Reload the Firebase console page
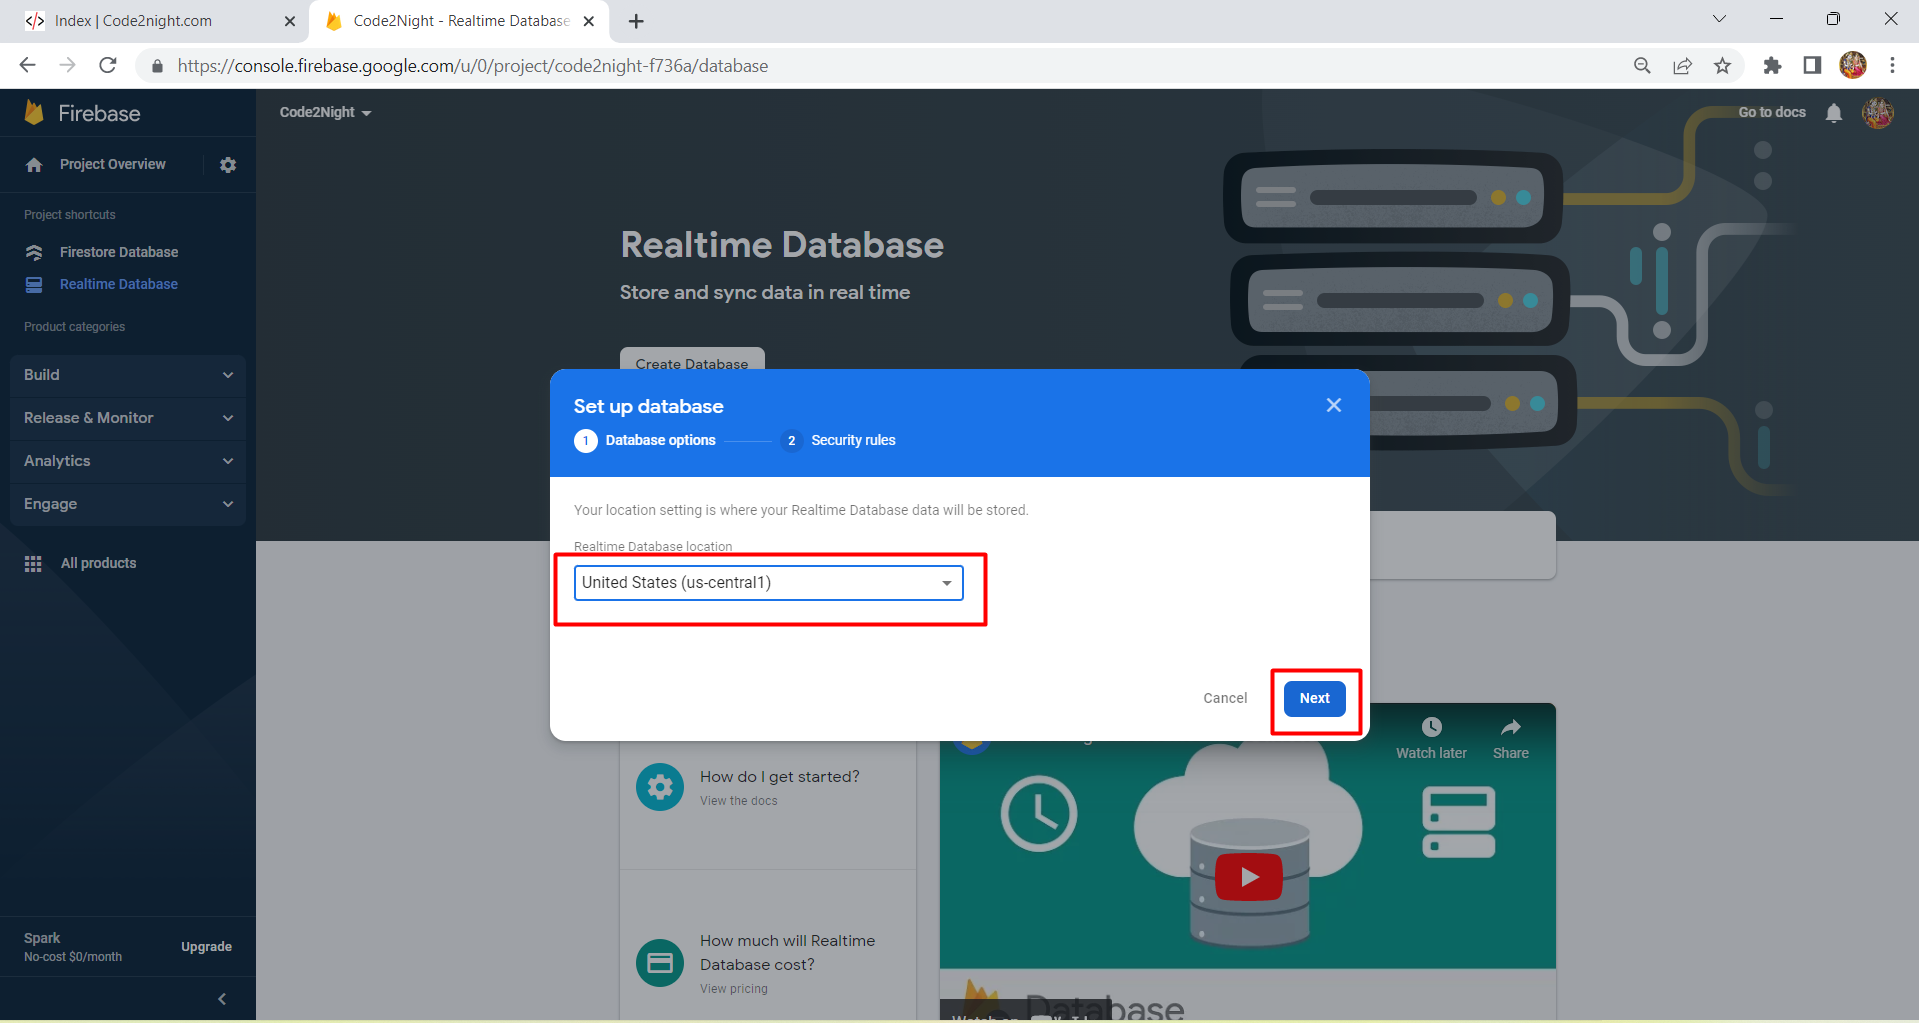Viewport: 1919px width, 1023px height. (x=108, y=66)
